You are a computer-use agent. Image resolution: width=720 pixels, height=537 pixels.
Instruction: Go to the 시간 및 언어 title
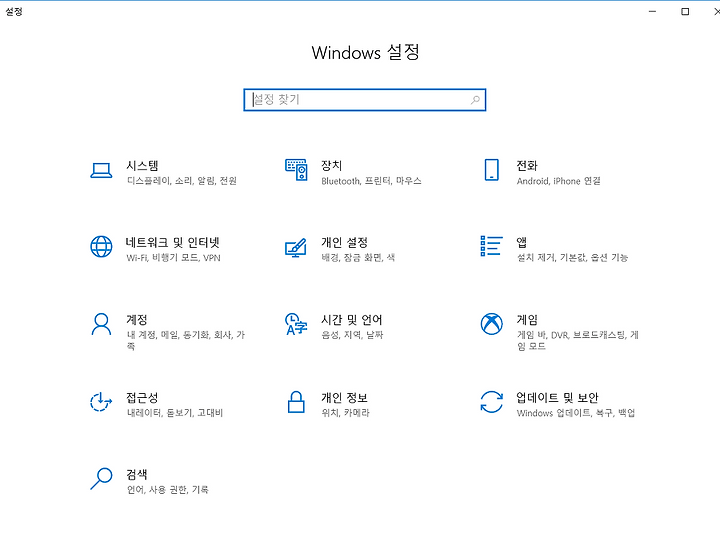[352, 320]
